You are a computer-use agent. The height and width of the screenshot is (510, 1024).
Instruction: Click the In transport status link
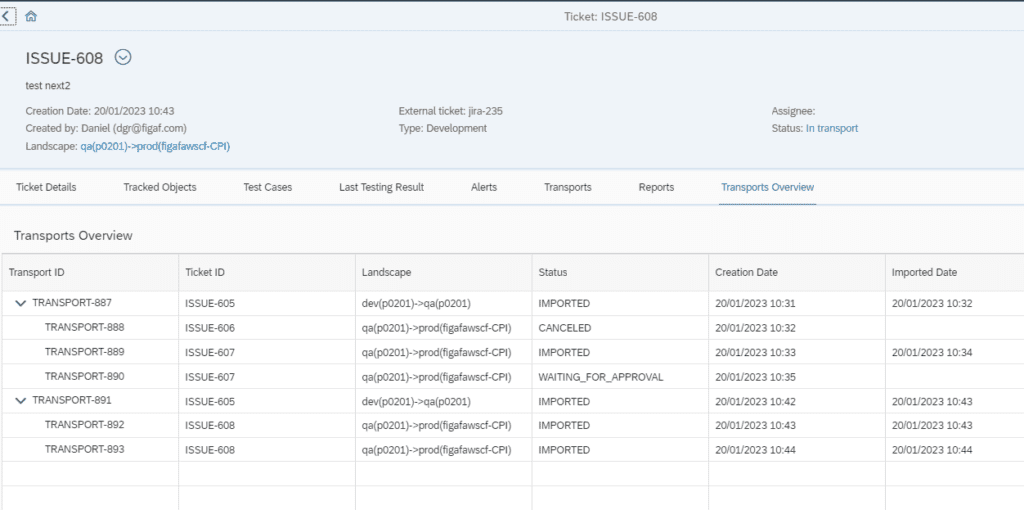coord(832,129)
